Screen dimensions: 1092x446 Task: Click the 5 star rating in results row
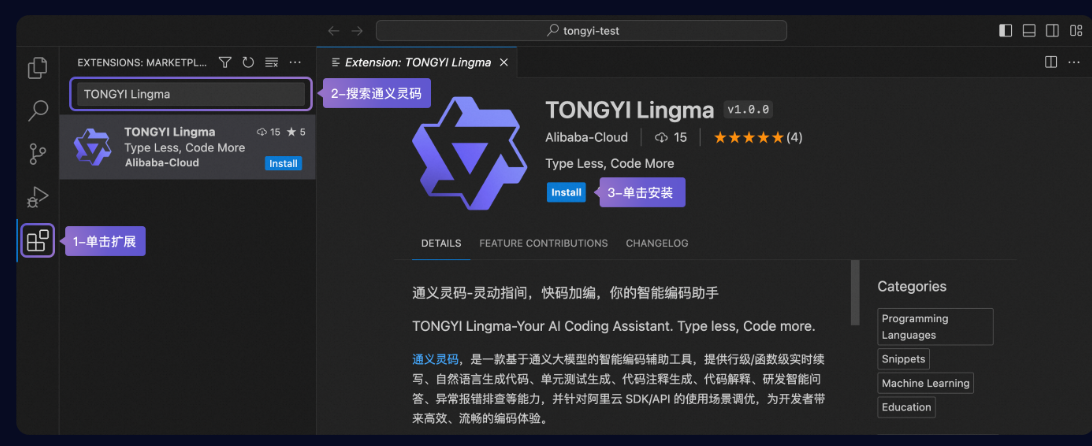(x=296, y=132)
